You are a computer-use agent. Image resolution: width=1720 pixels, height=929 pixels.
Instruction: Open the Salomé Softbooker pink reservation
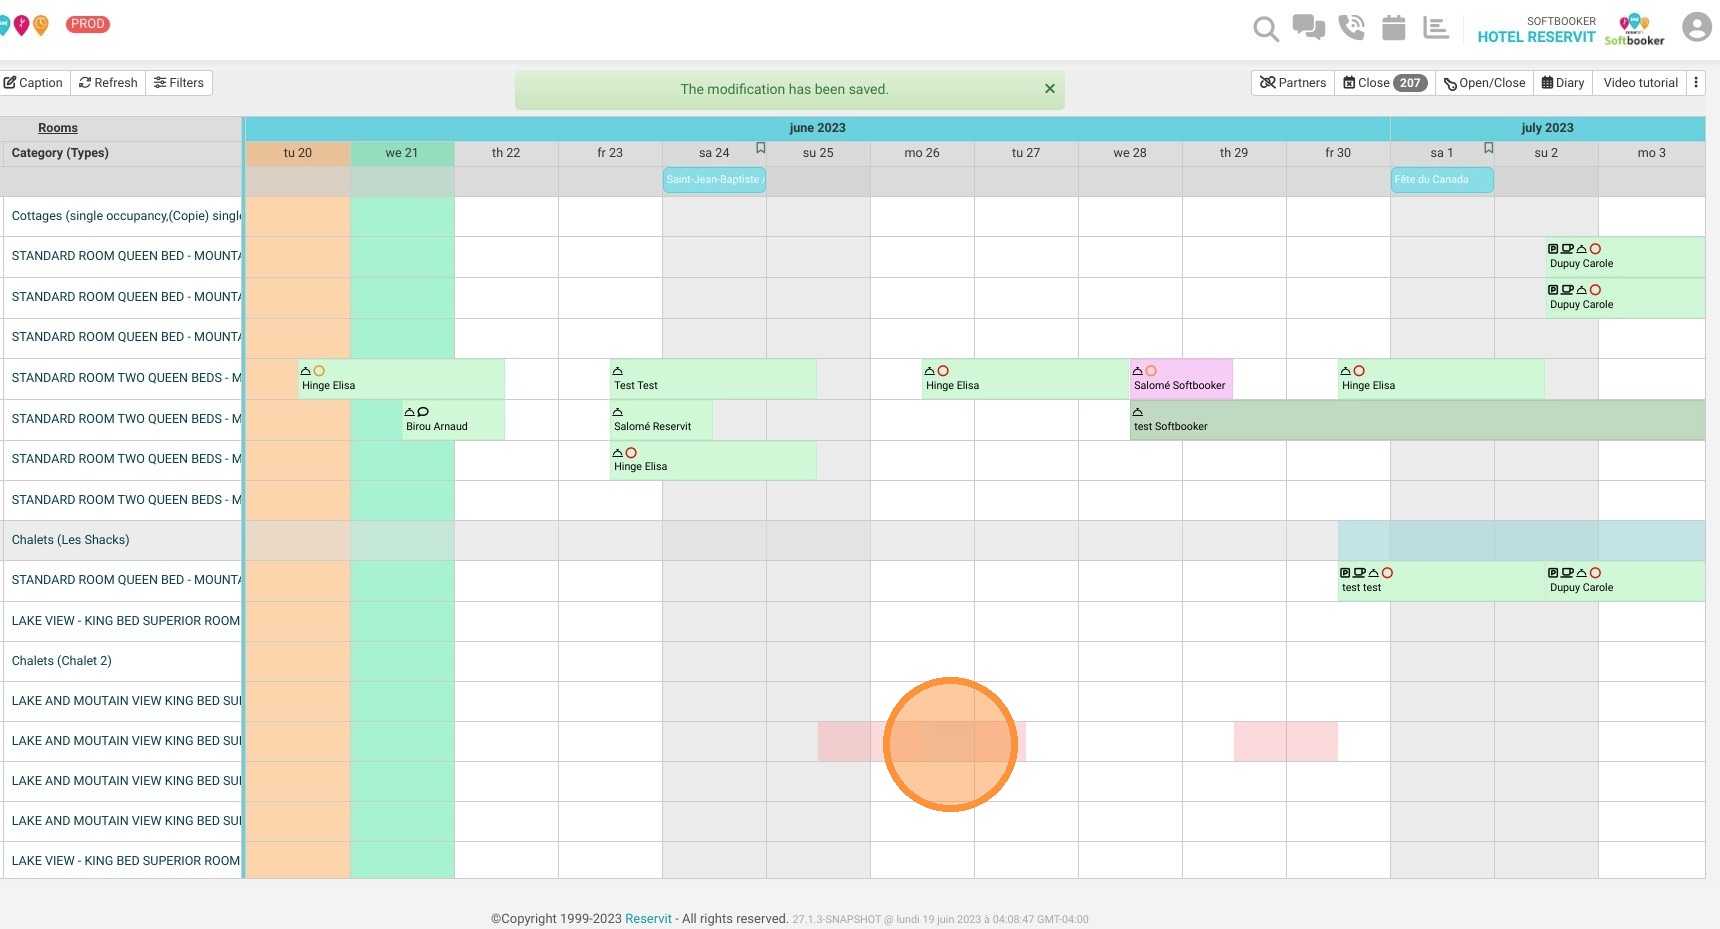point(1181,379)
